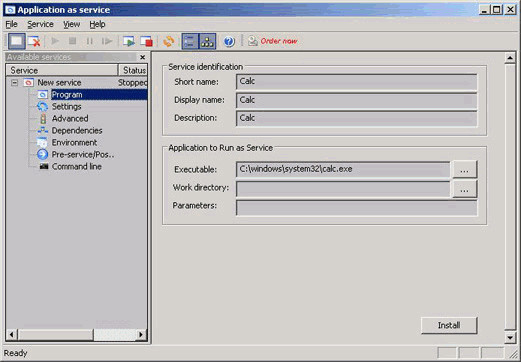Toggle the list view toolbar button
The height and width of the screenshot is (362, 521).
coord(190,41)
